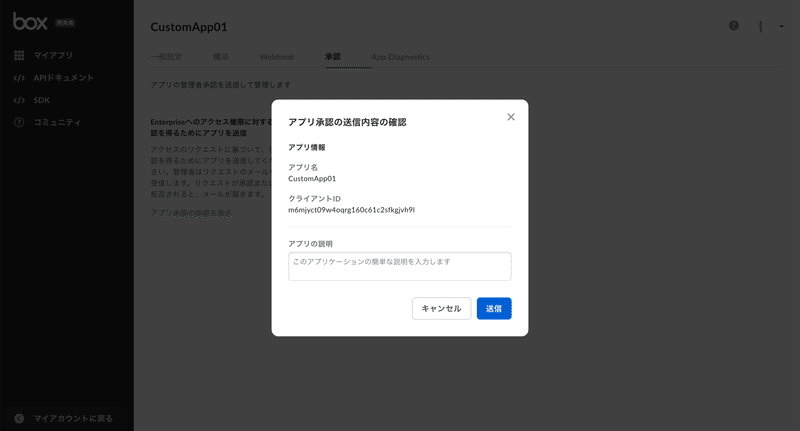
Task: Click マイアカウントに戻る link
Action: (x=73, y=418)
